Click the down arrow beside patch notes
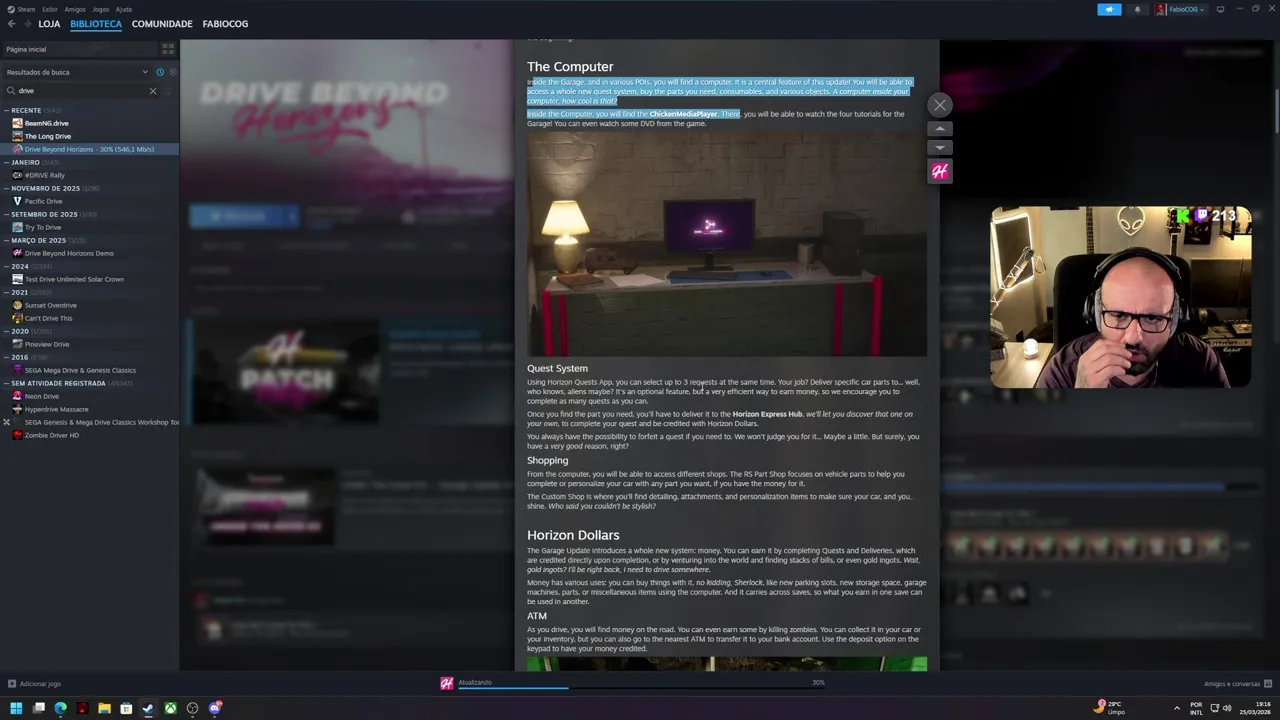 939,147
